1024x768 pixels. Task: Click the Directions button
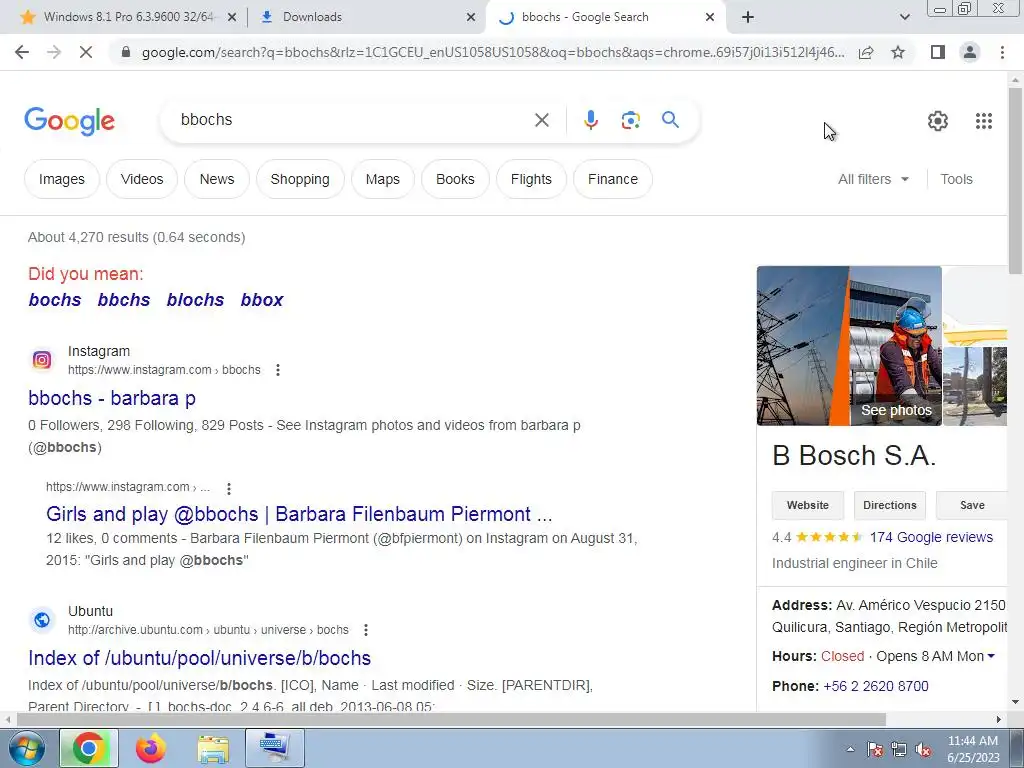[x=889, y=505]
